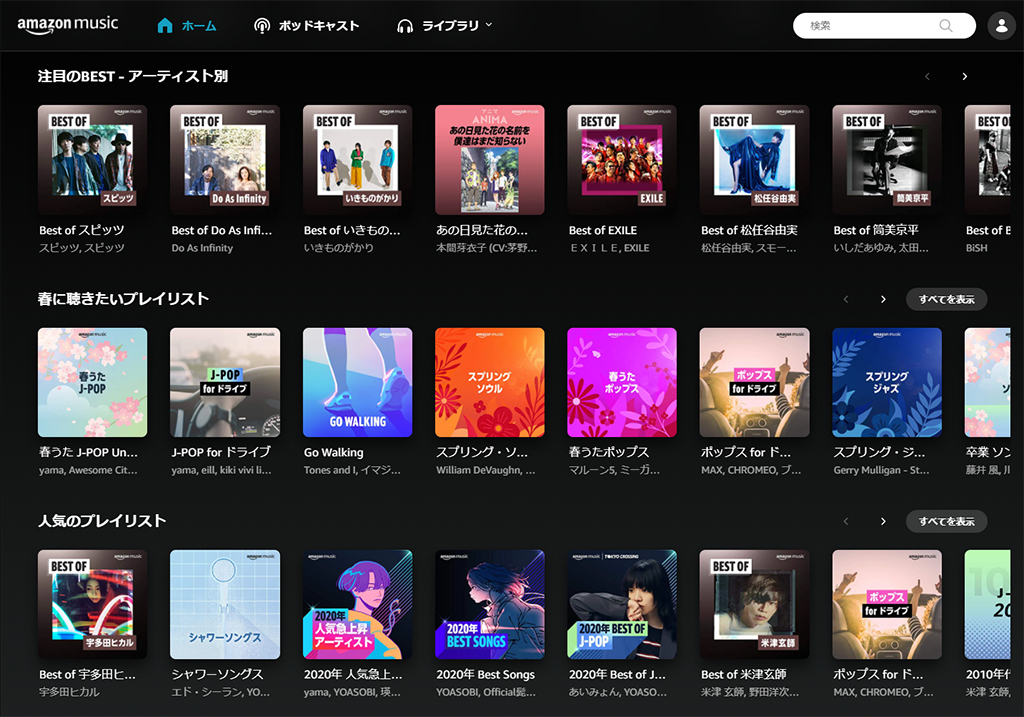Open the 春うた J-POP cherry blossom cover
This screenshot has height=717, width=1024.
[x=92, y=382]
